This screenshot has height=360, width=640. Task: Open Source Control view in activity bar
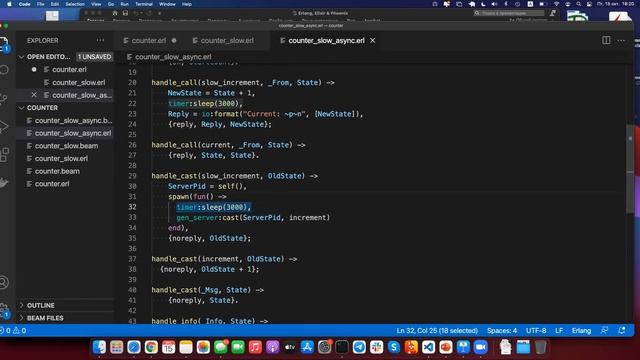tap(4, 98)
